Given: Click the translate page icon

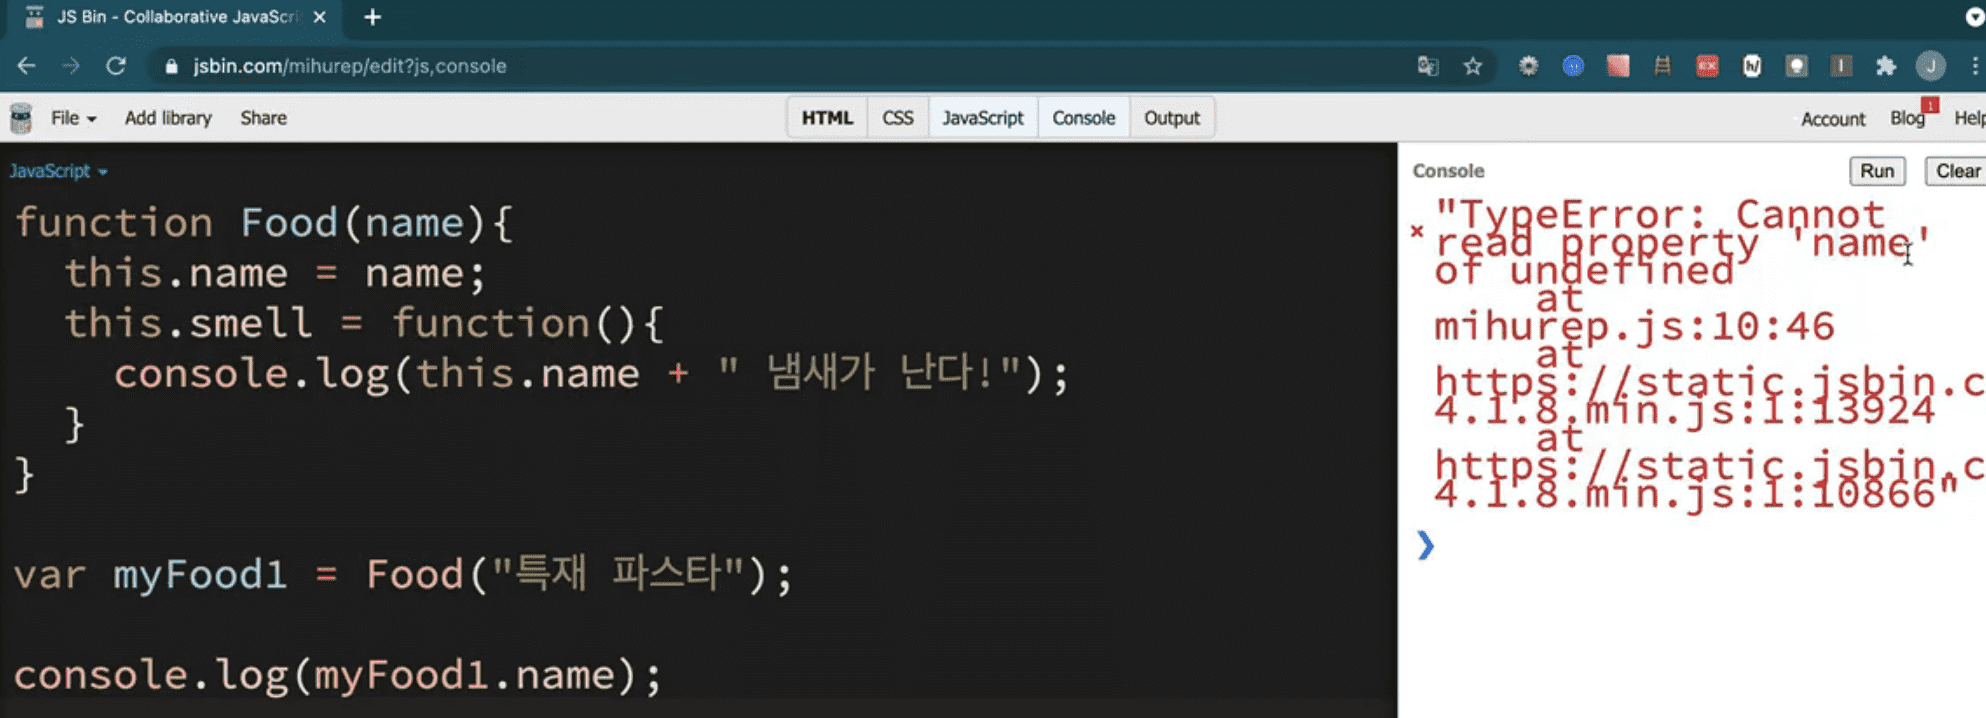Looking at the screenshot, I should coord(1428,66).
